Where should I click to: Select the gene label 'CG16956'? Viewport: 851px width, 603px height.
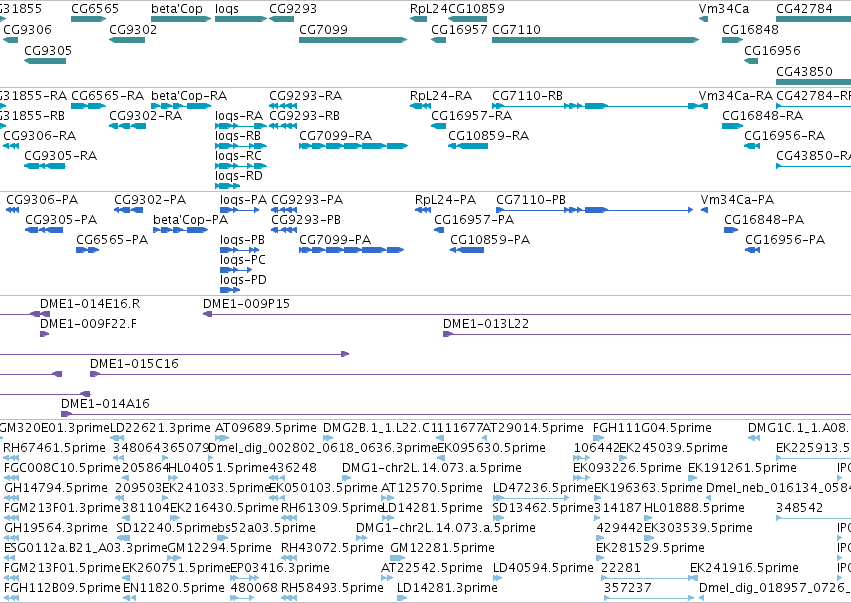tap(772, 50)
